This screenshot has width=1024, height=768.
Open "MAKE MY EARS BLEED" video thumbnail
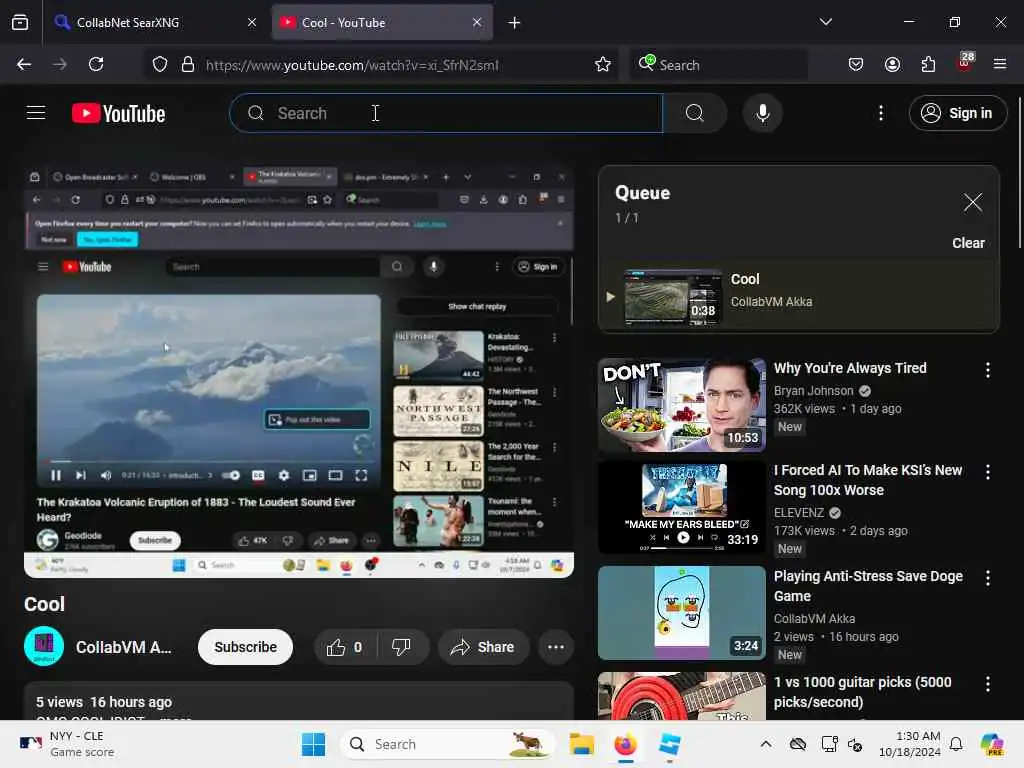pyautogui.click(x=682, y=507)
